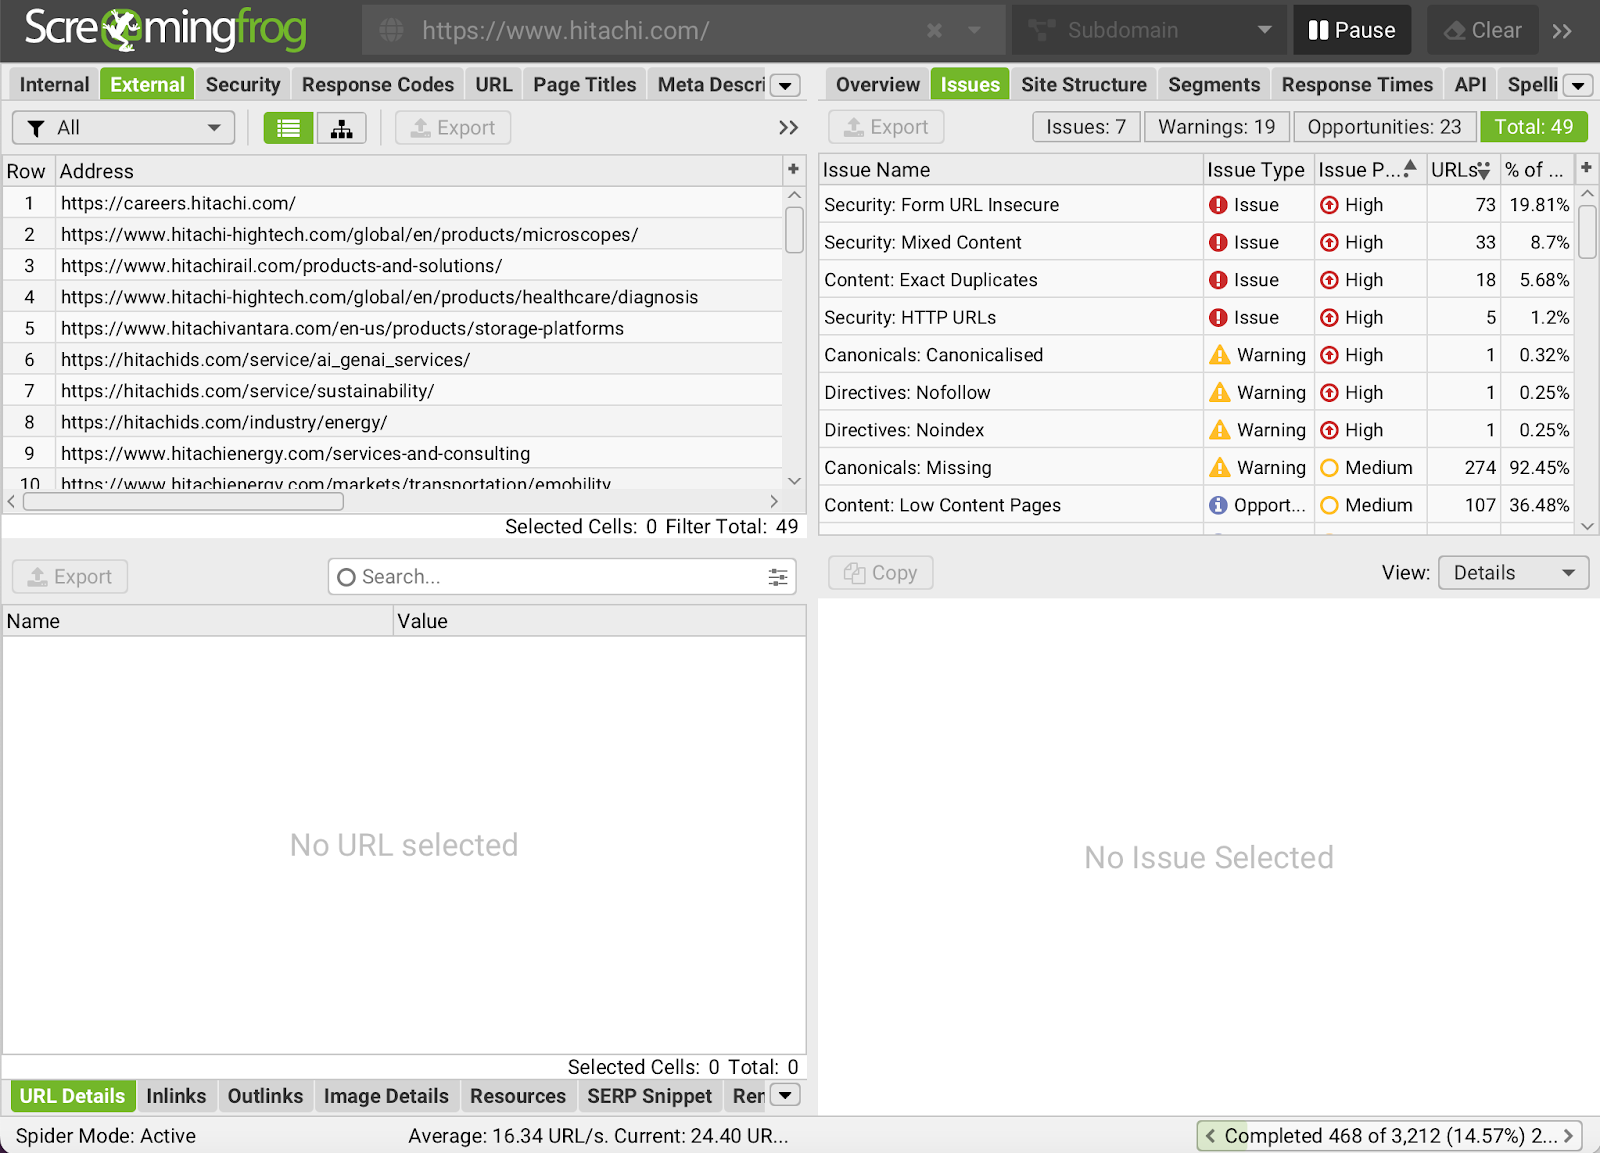
Task: Open the Response Times tab
Action: pos(1357,85)
